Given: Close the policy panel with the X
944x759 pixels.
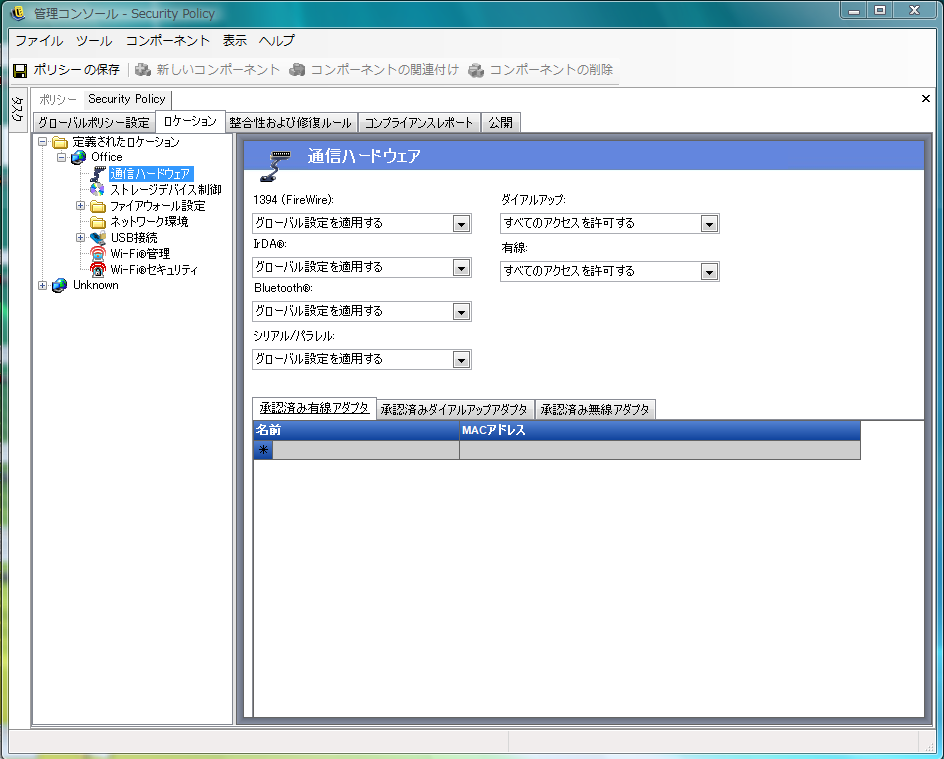Looking at the screenshot, I should pyautogui.click(x=926, y=99).
